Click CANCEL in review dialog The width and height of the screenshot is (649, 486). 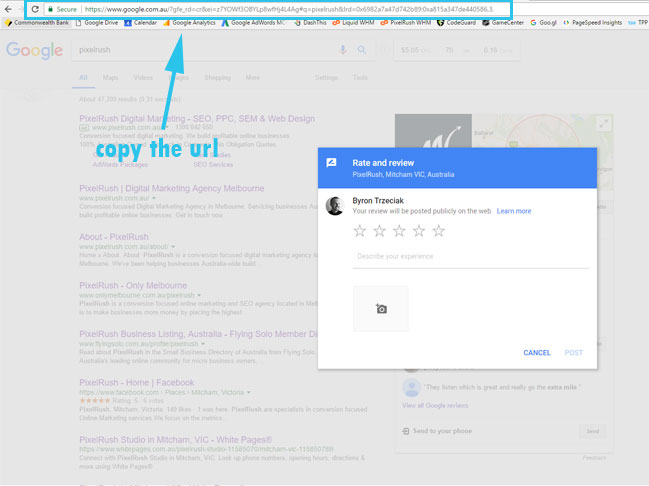pos(537,353)
